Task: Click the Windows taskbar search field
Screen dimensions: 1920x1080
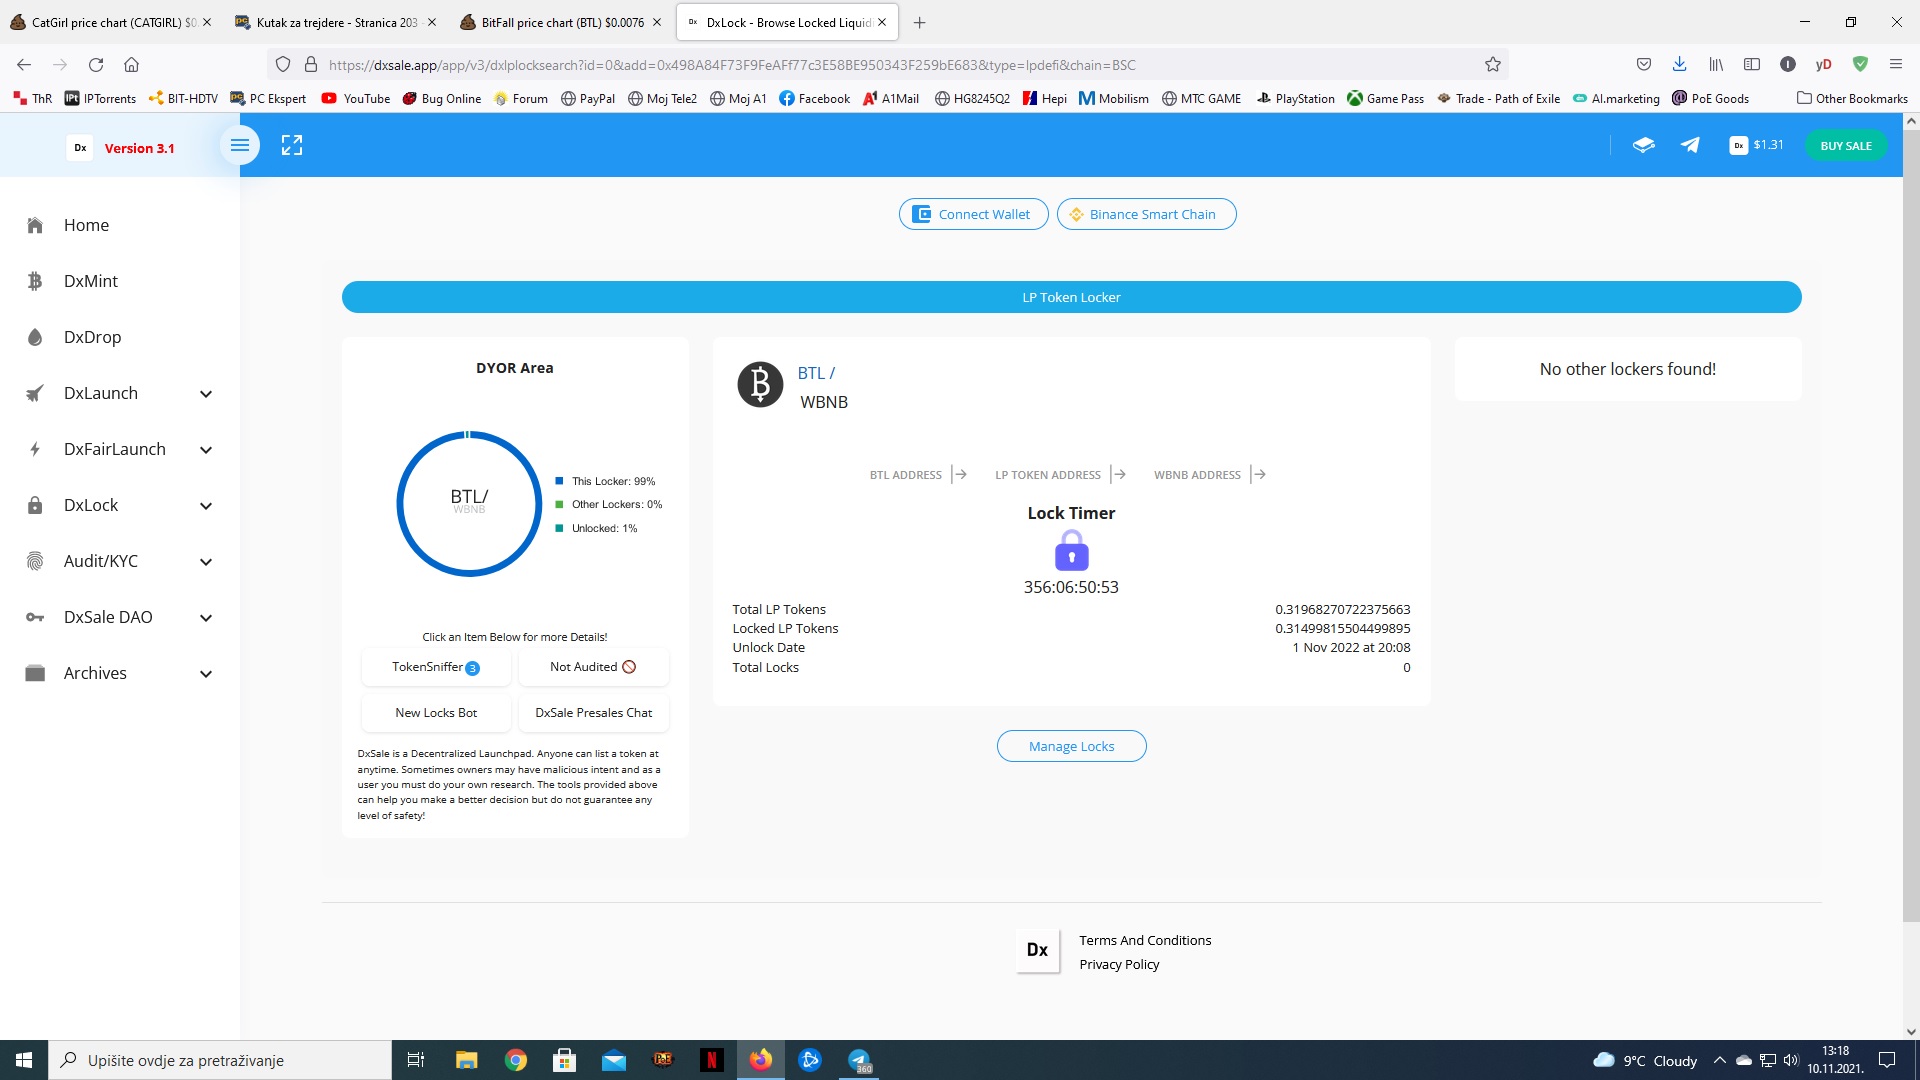Action: [x=220, y=1060]
